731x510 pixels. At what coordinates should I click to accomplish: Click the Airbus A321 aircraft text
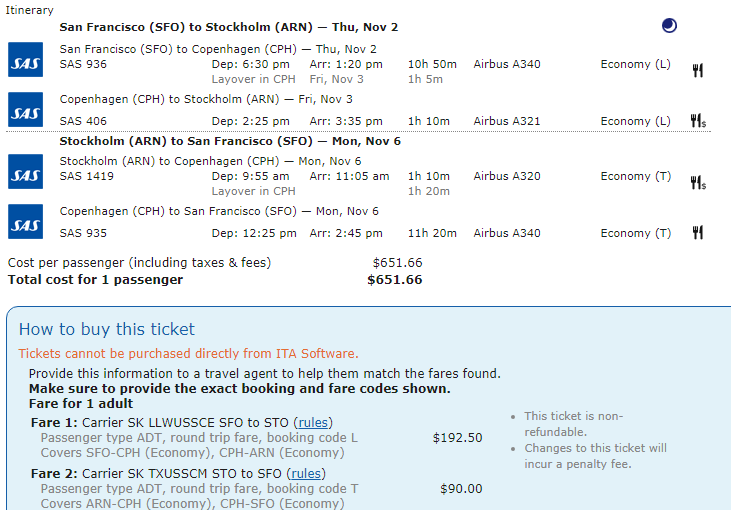coord(507,121)
